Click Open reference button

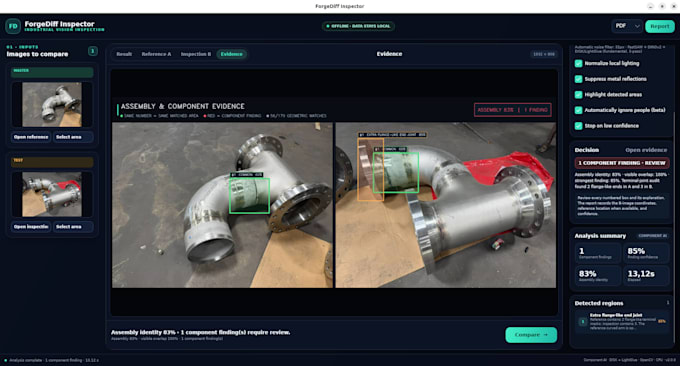pos(31,137)
